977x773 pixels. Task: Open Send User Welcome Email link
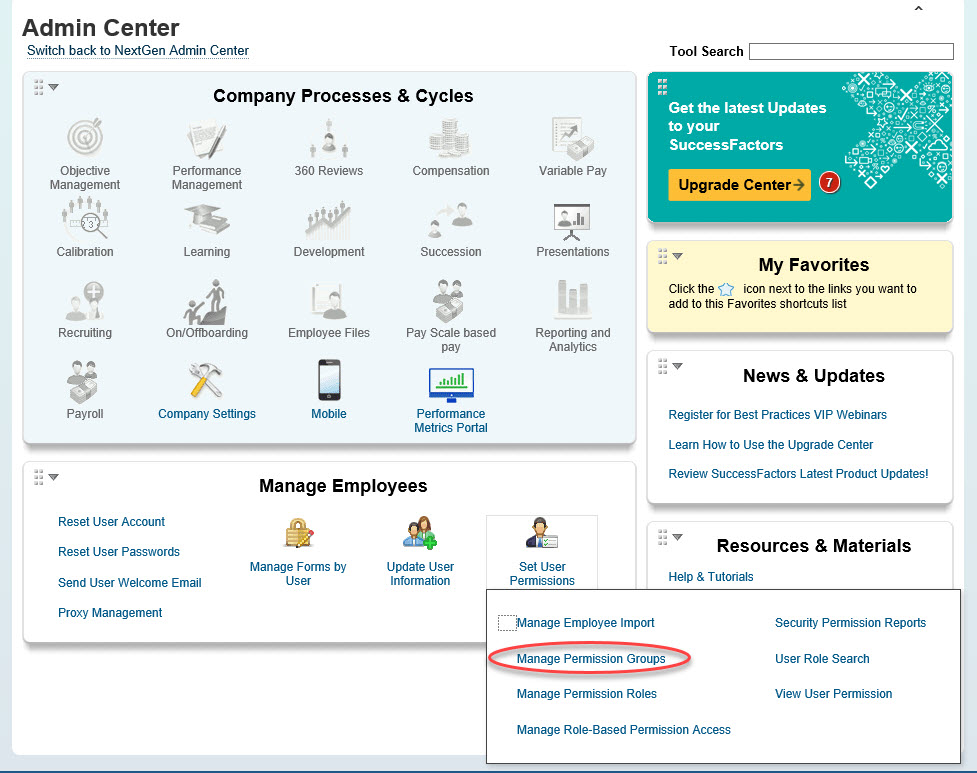pos(130,583)
